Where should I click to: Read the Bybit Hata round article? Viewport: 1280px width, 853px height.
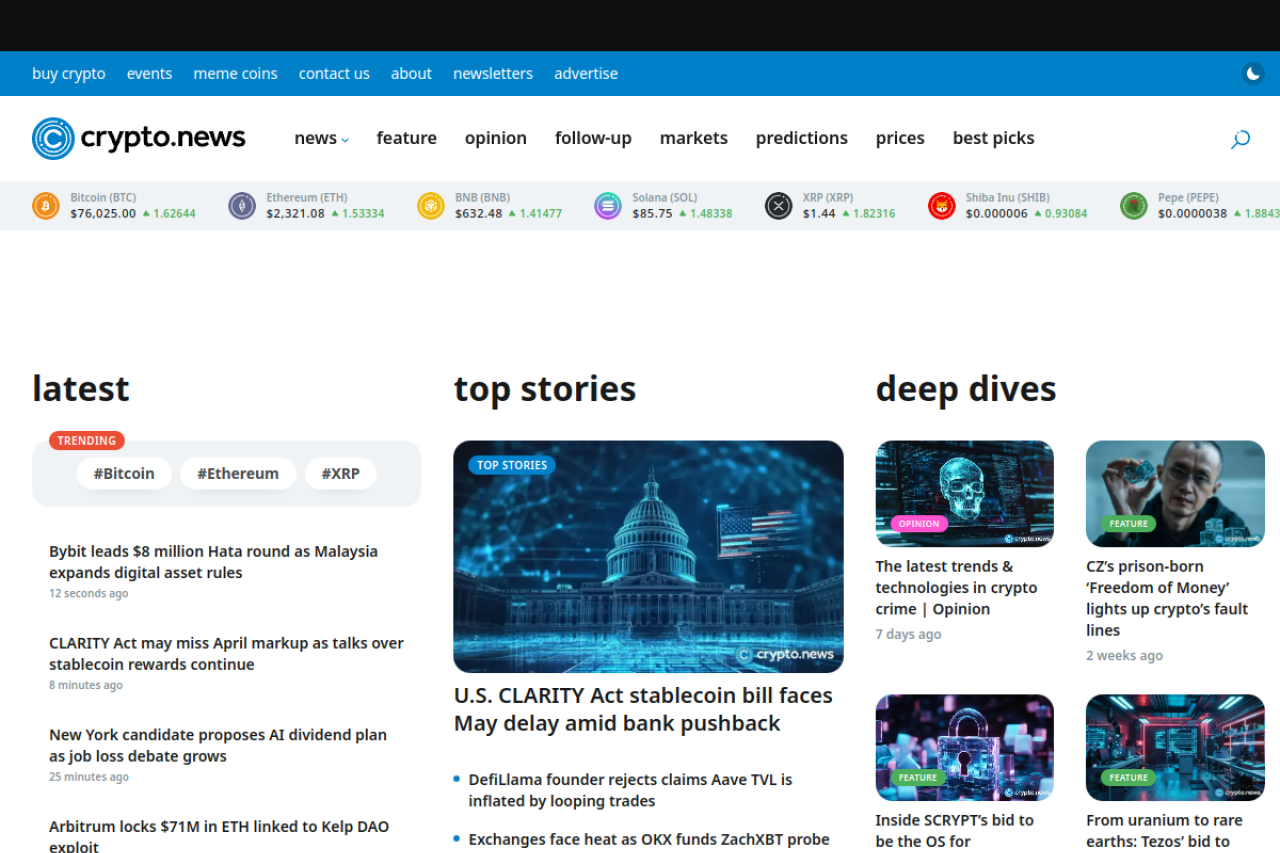213,562
